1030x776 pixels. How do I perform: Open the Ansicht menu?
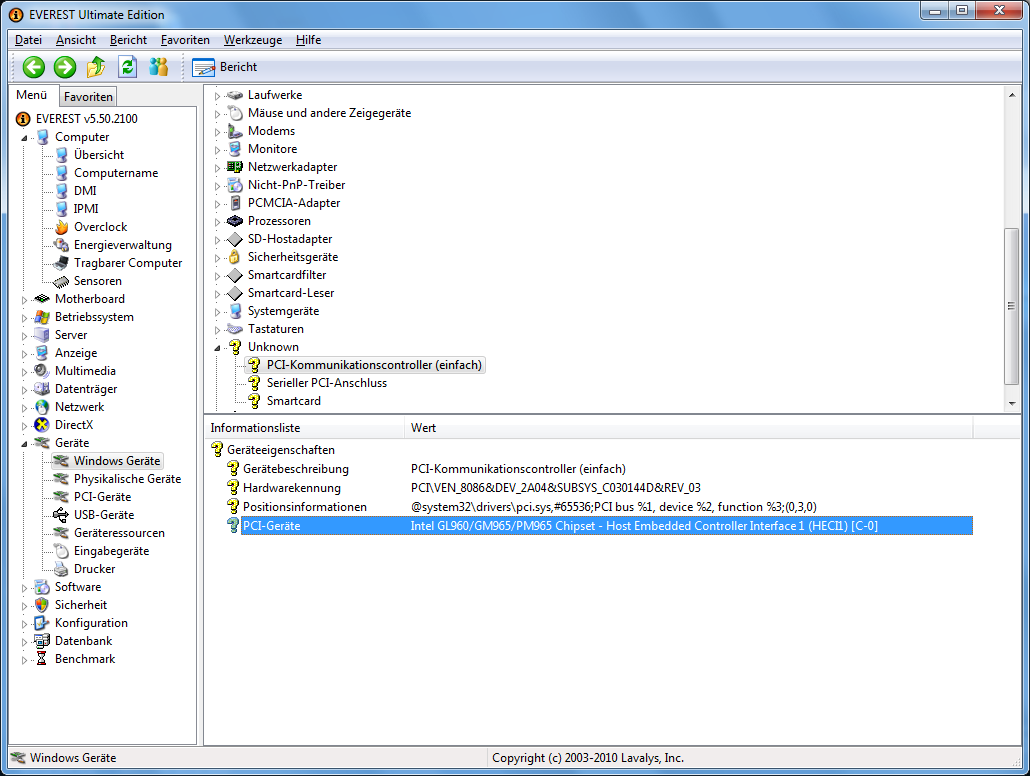coord(76,40)
